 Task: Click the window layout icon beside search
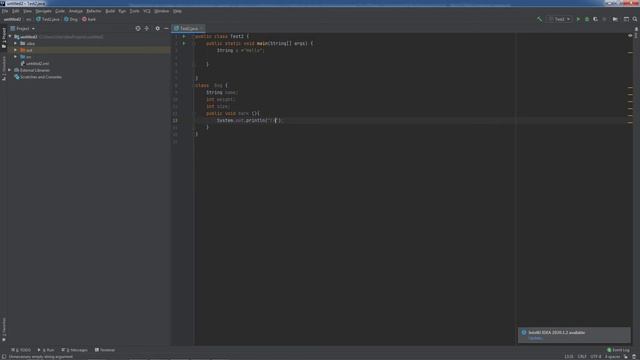click(626, 19)
